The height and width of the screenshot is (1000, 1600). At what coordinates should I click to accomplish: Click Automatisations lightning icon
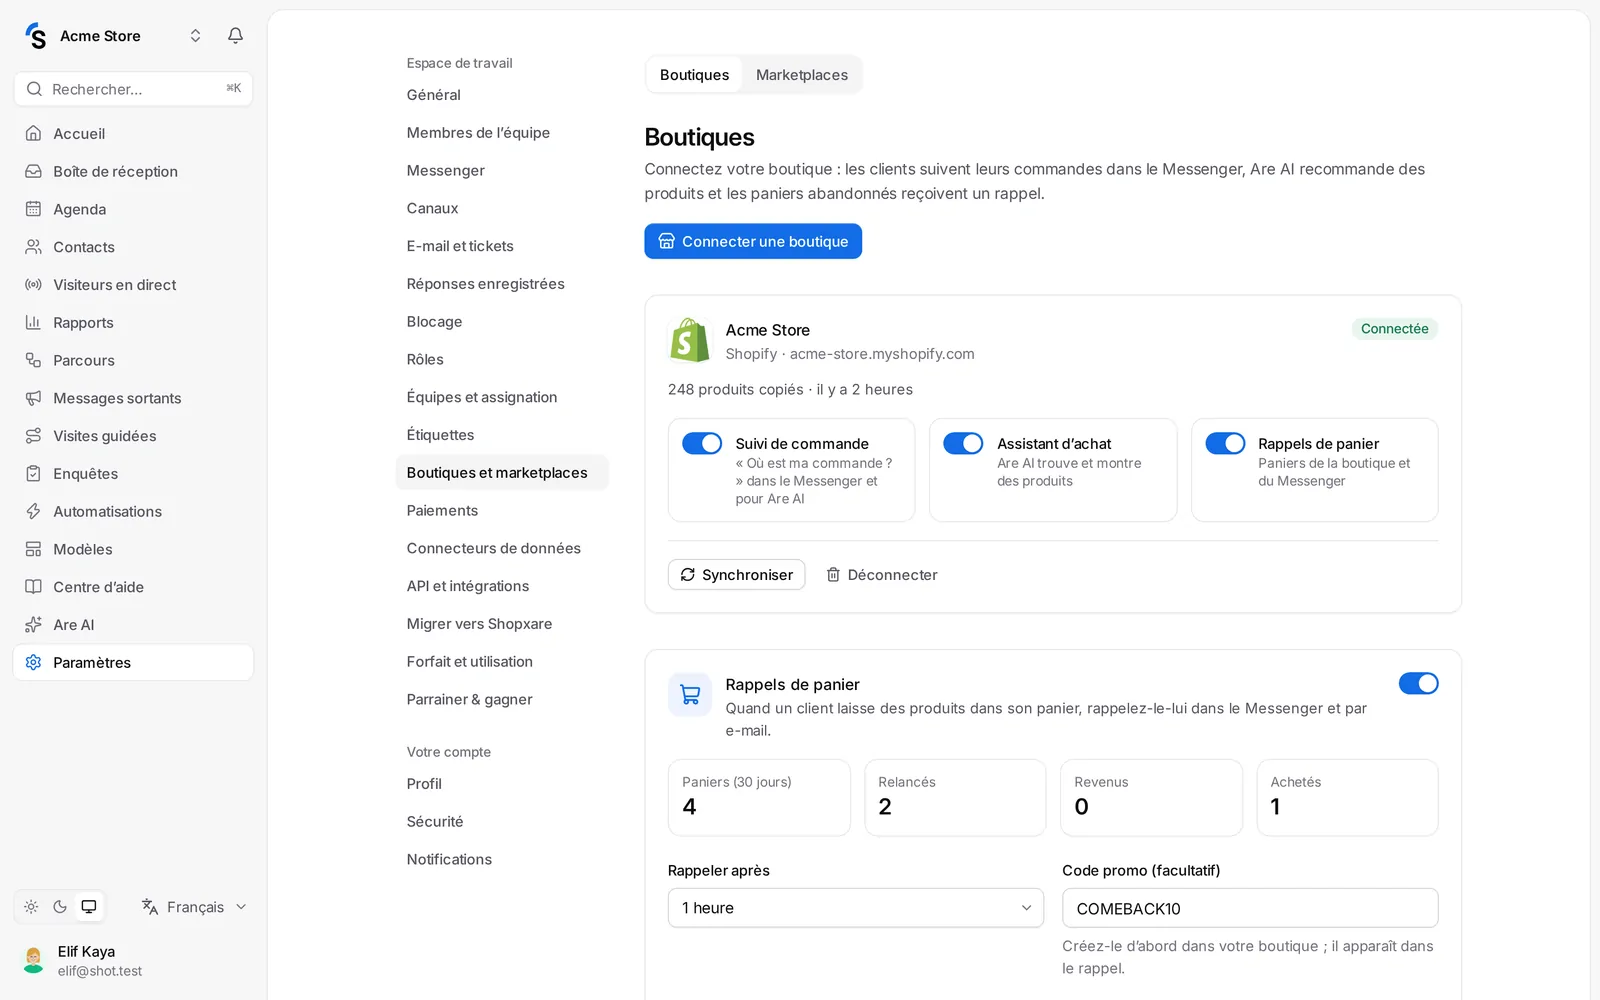tap(33, 511)
